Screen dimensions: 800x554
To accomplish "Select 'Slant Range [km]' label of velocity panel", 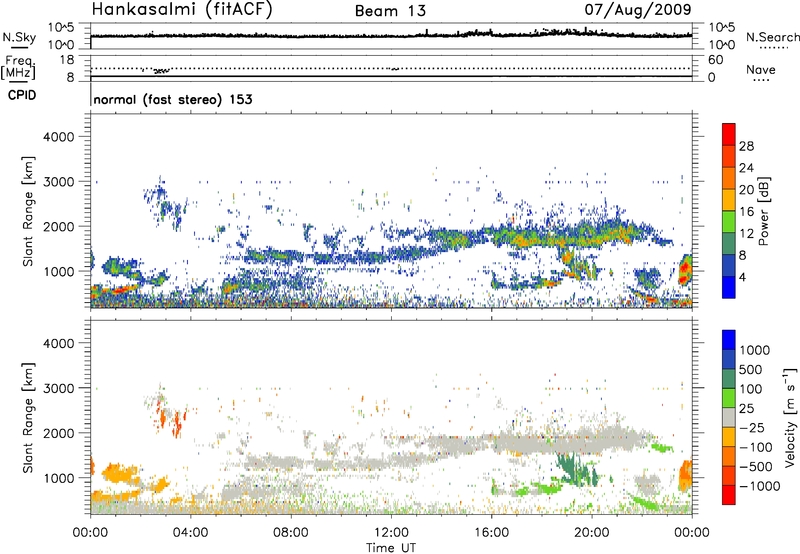I will pos(28,417).
